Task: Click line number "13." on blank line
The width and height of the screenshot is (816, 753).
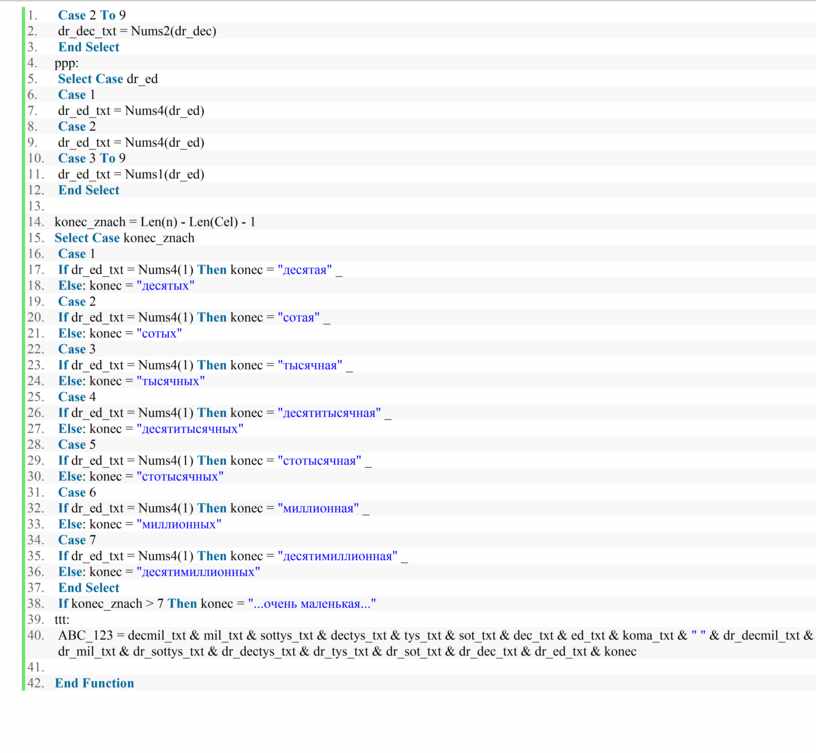Action: coord(35,206)
